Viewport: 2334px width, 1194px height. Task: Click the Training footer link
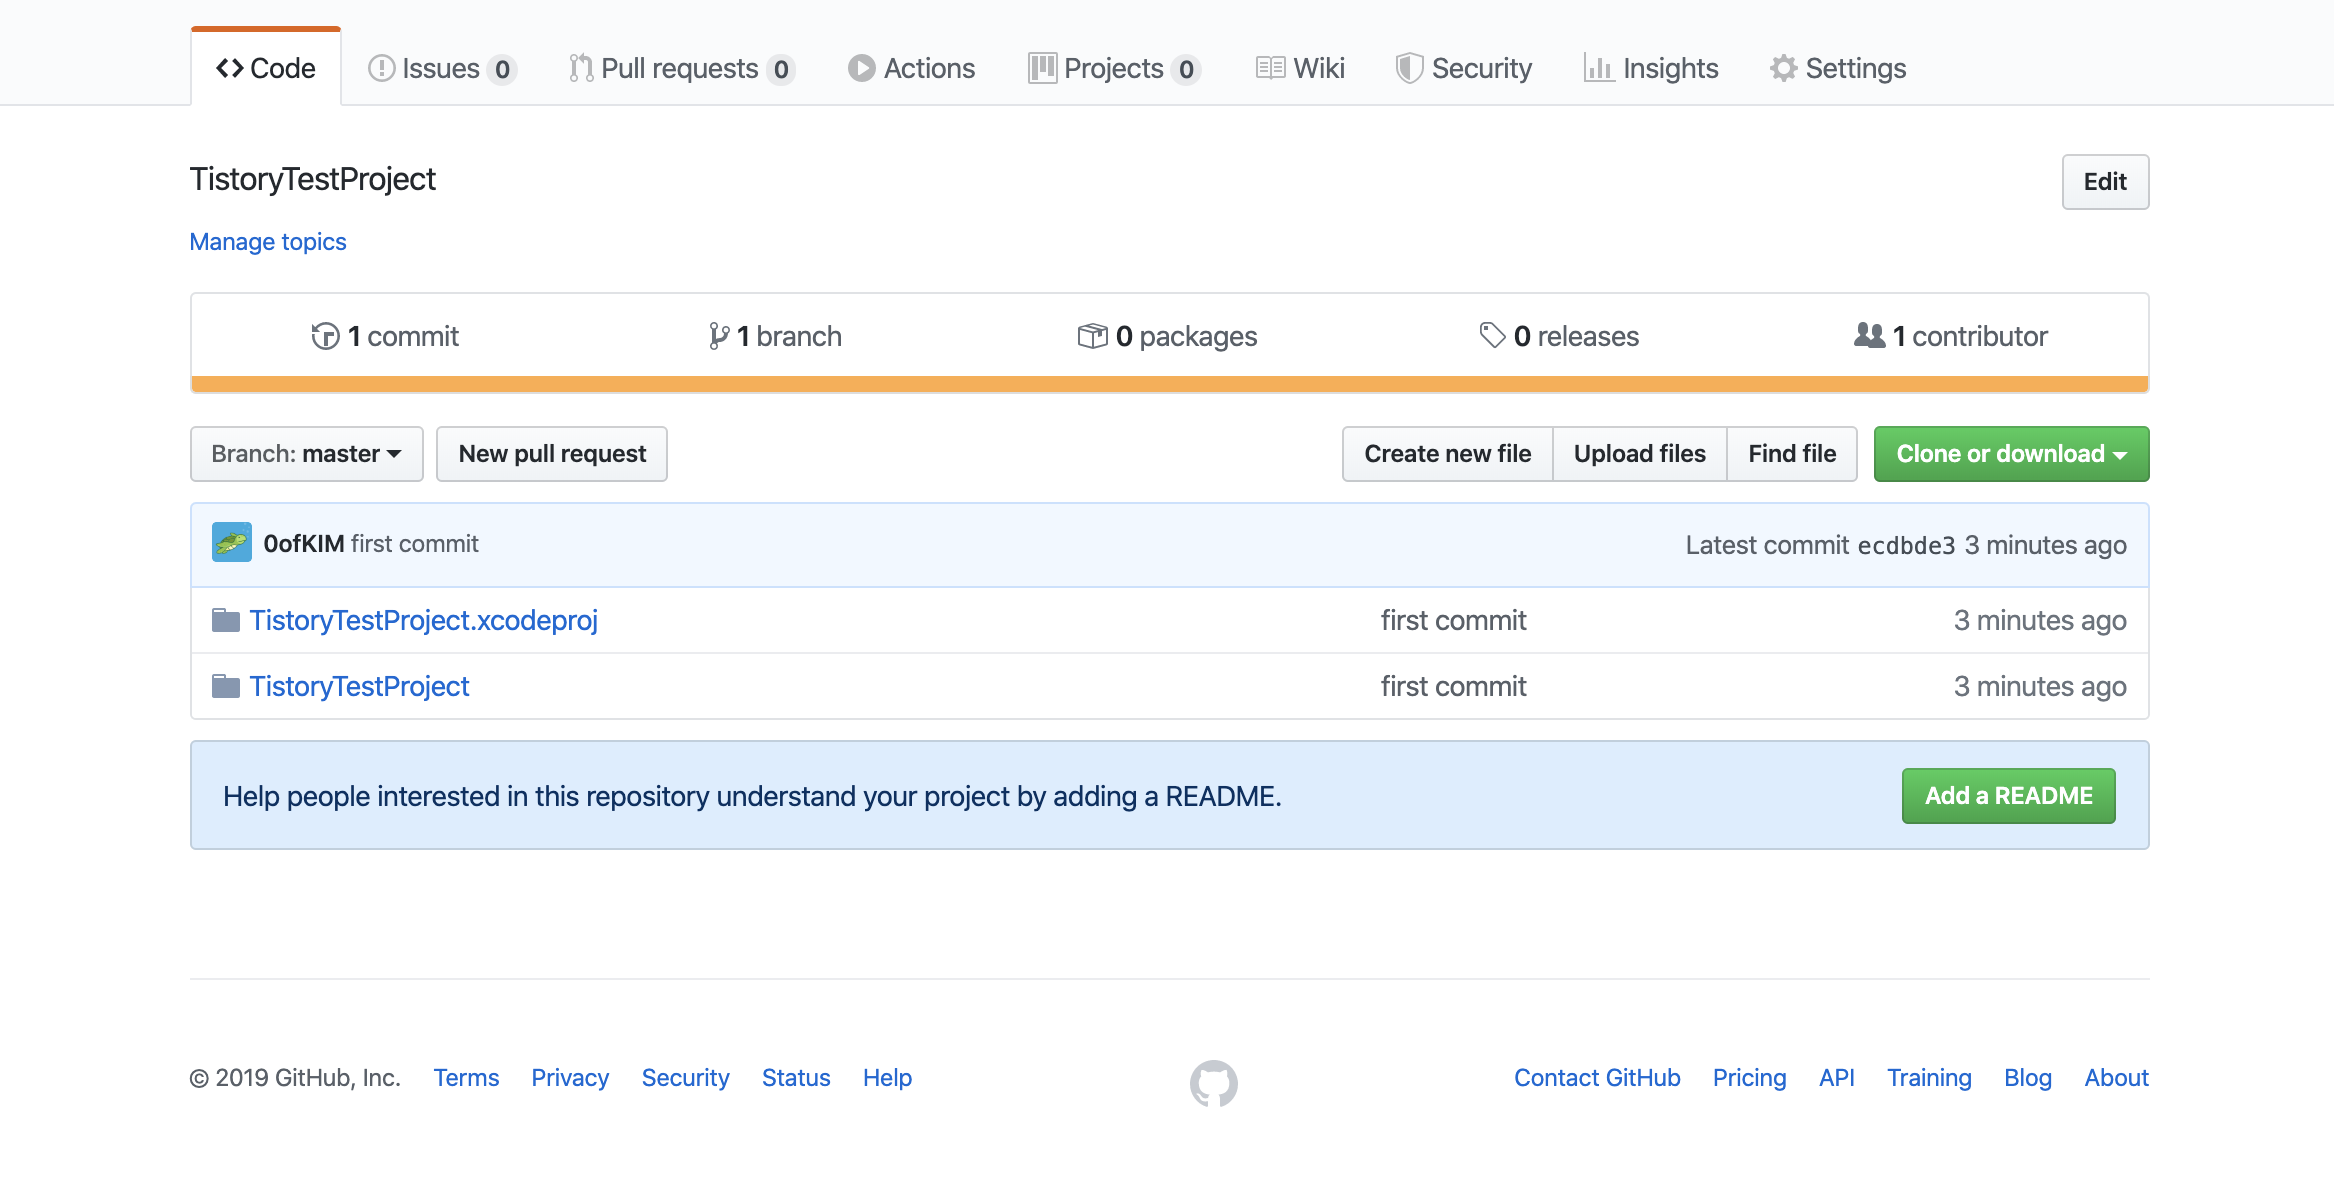pyautogui.click(x=1929, y=1078)
